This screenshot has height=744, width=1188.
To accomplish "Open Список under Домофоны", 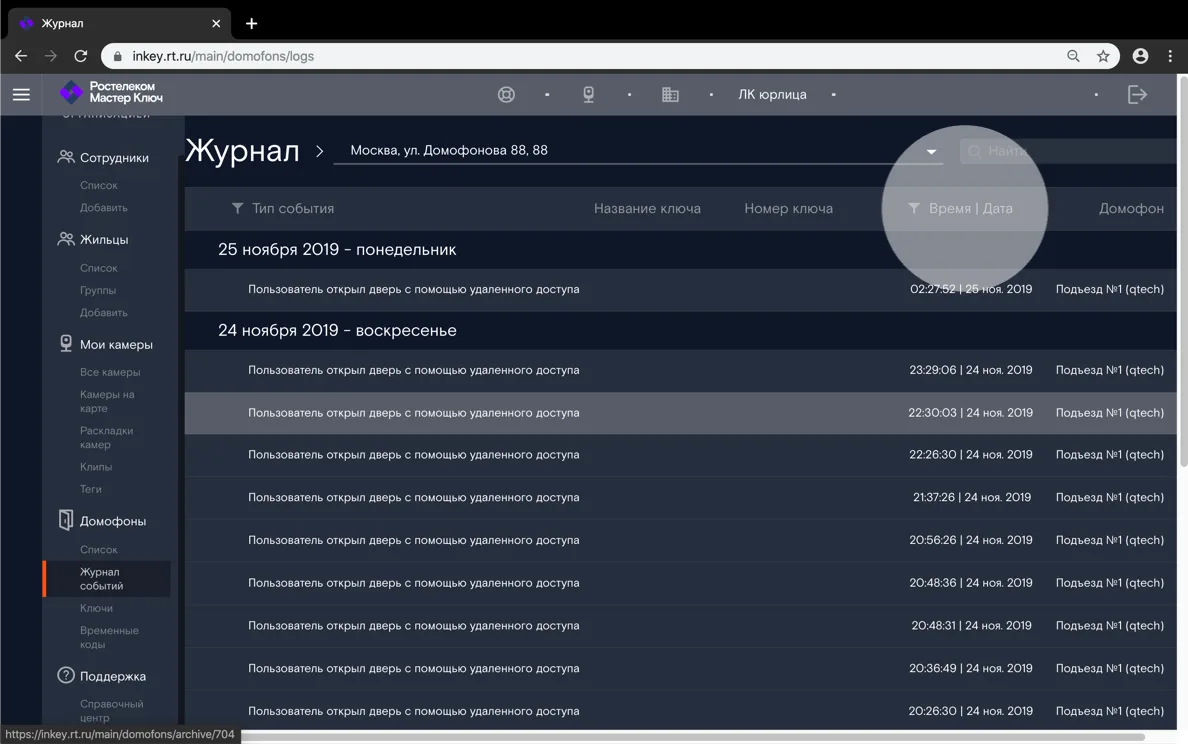I will [x=98, y=549].
